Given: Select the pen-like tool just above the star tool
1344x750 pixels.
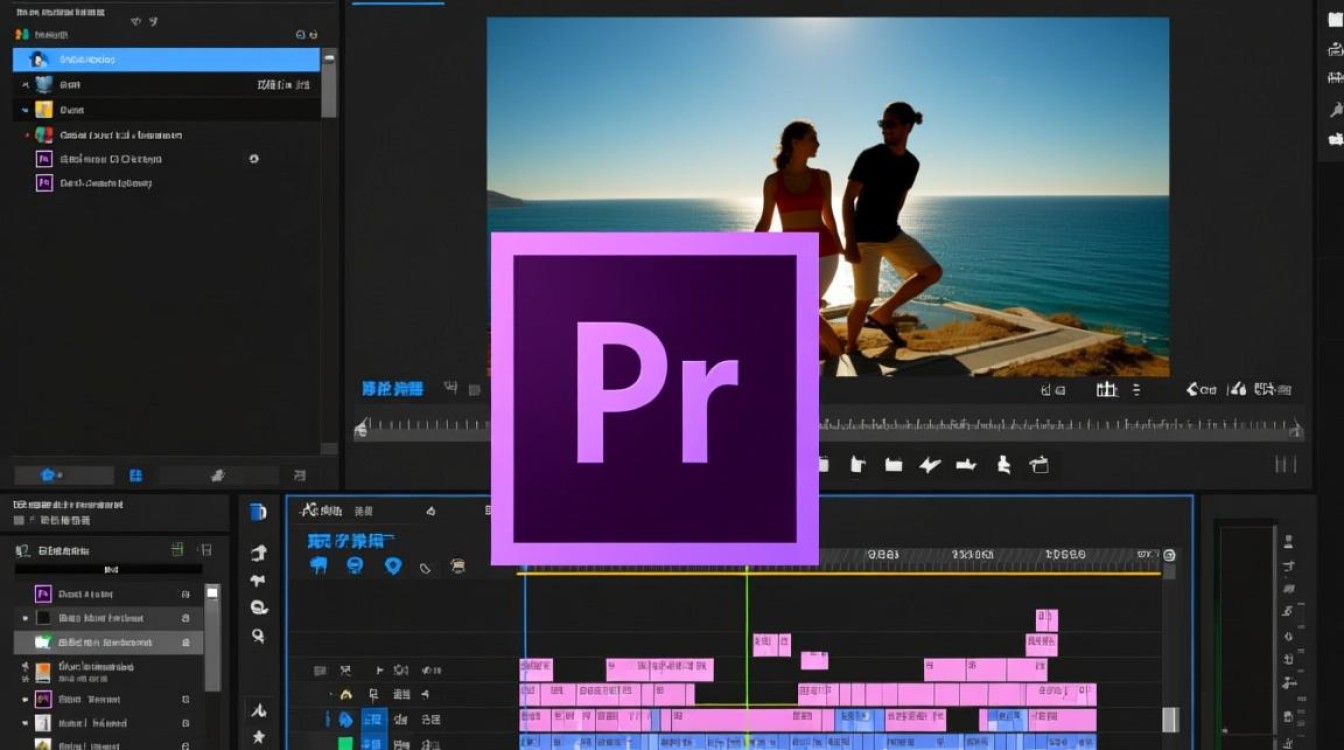Looking at the screenshot, I should pos(258,710).
